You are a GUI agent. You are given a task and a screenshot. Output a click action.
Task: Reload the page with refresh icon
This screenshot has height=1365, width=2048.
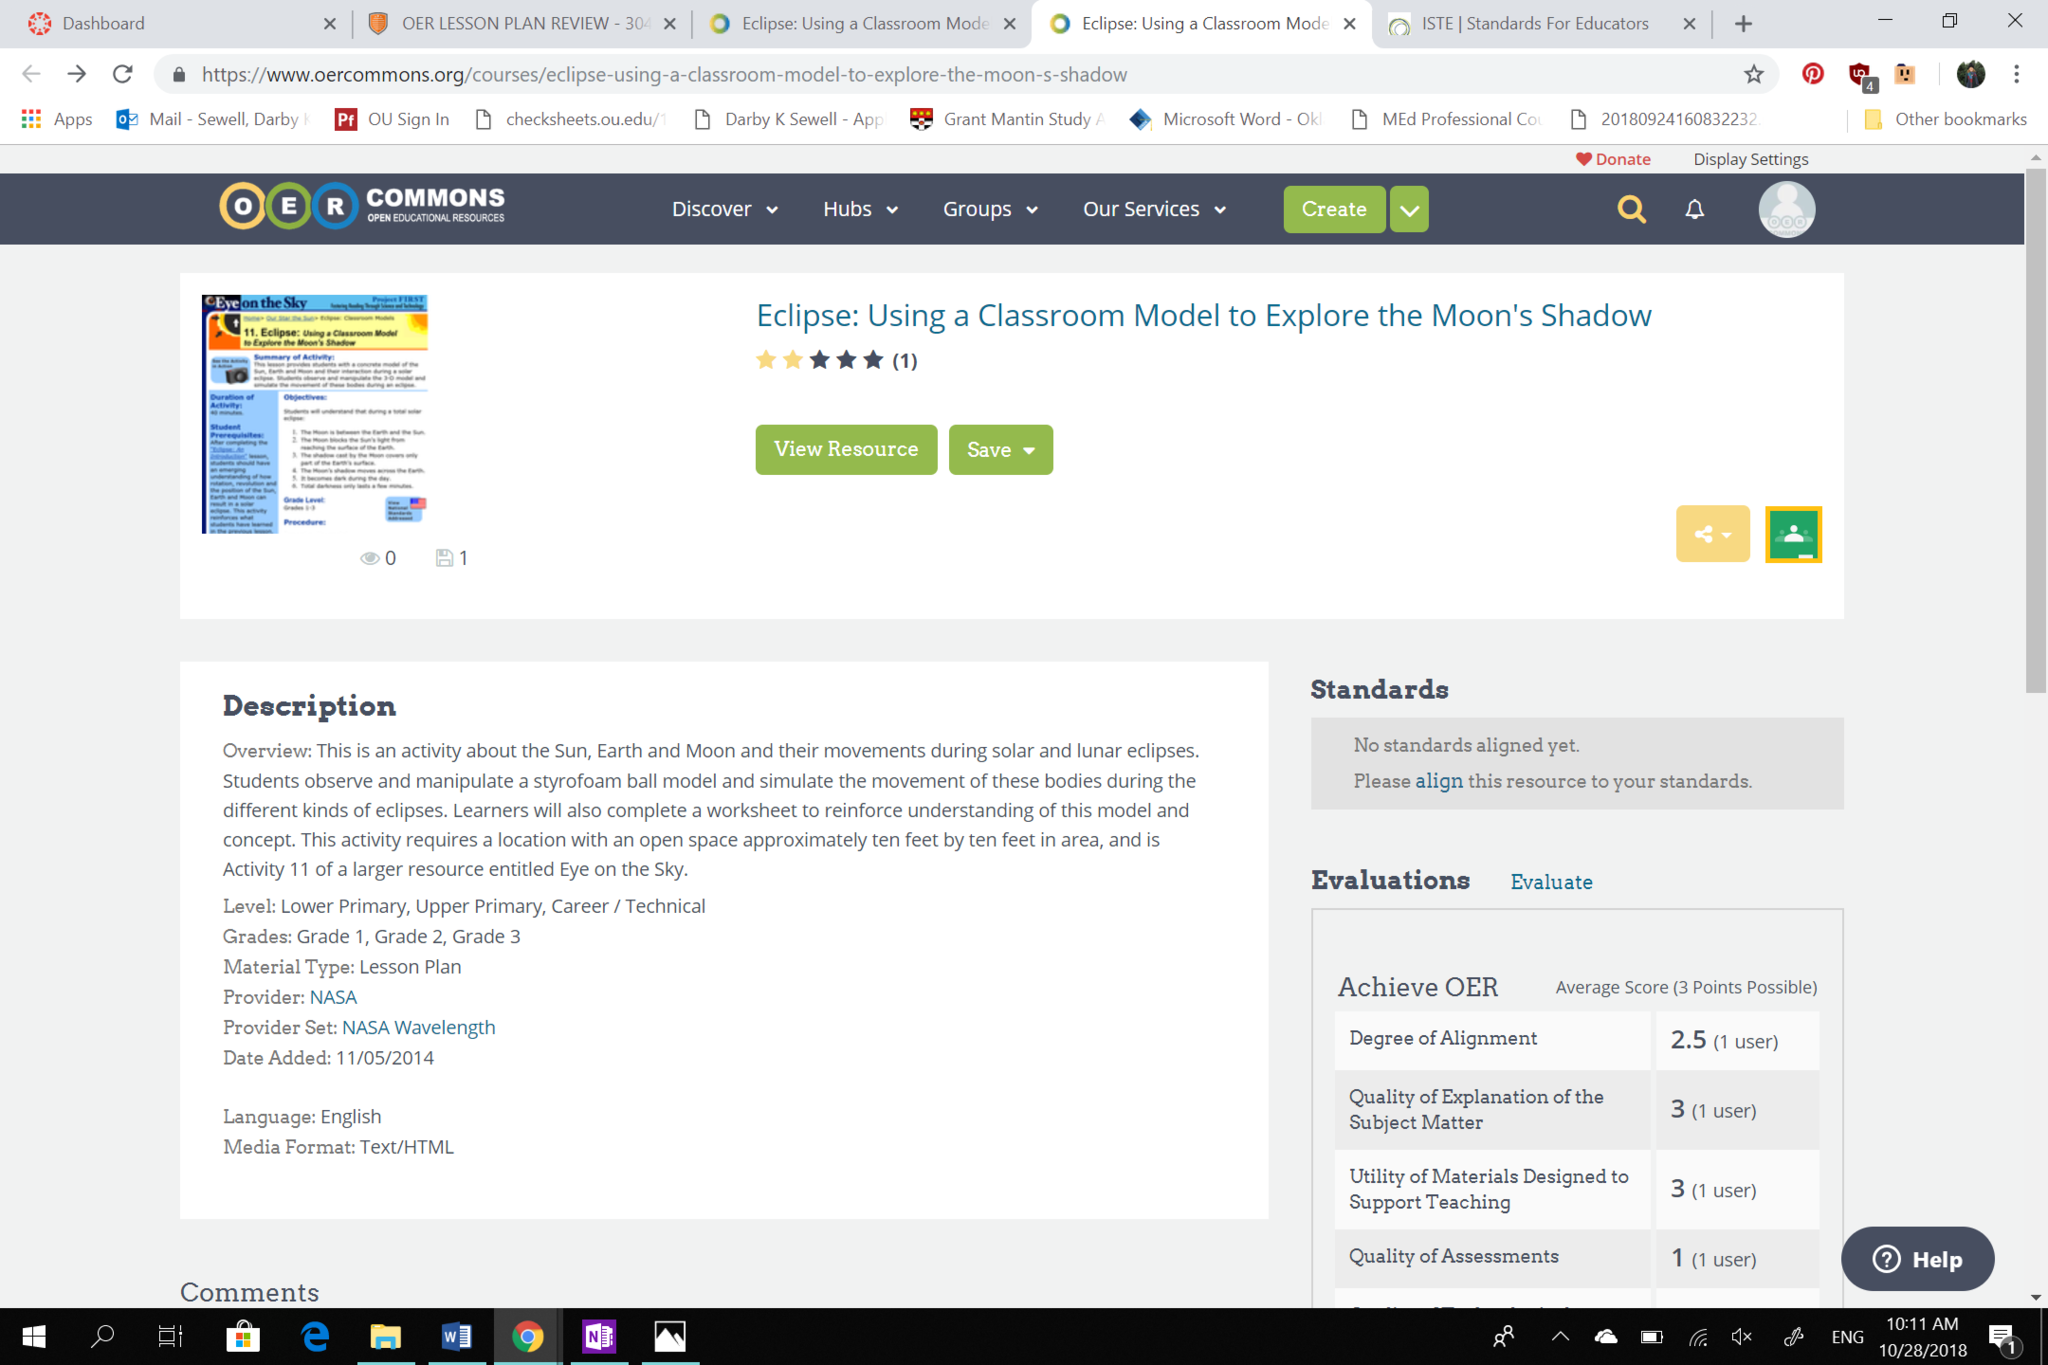click(122, 74)
